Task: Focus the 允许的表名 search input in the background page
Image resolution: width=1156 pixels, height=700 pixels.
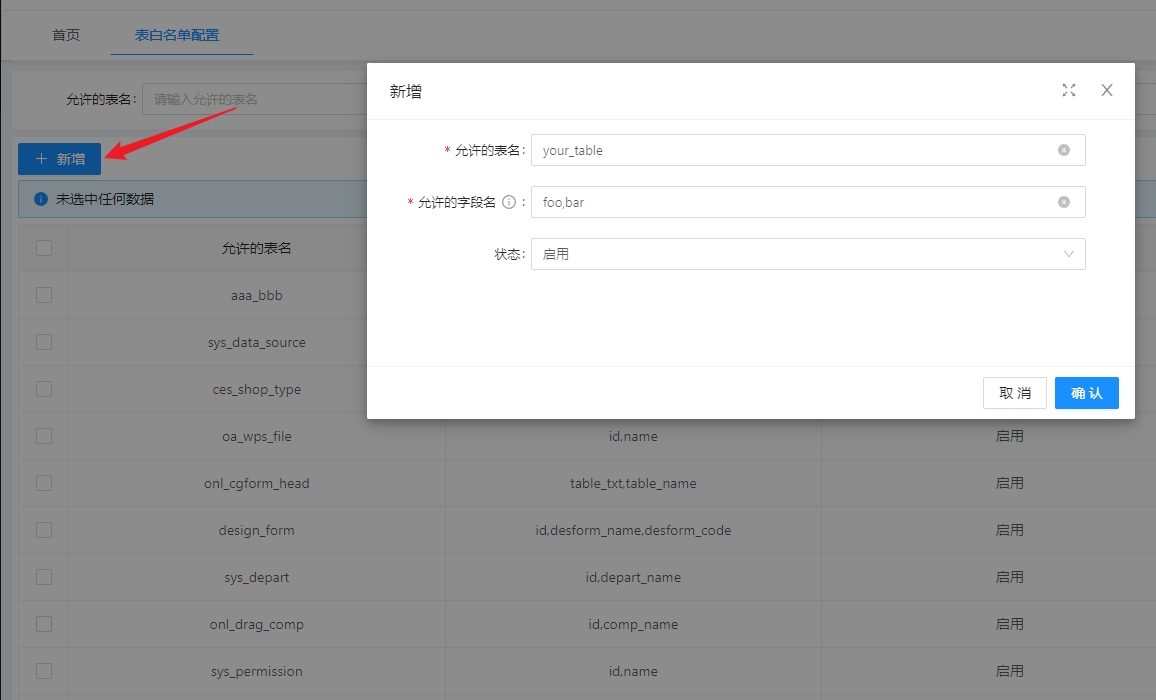Action: (x=255, y=99)
